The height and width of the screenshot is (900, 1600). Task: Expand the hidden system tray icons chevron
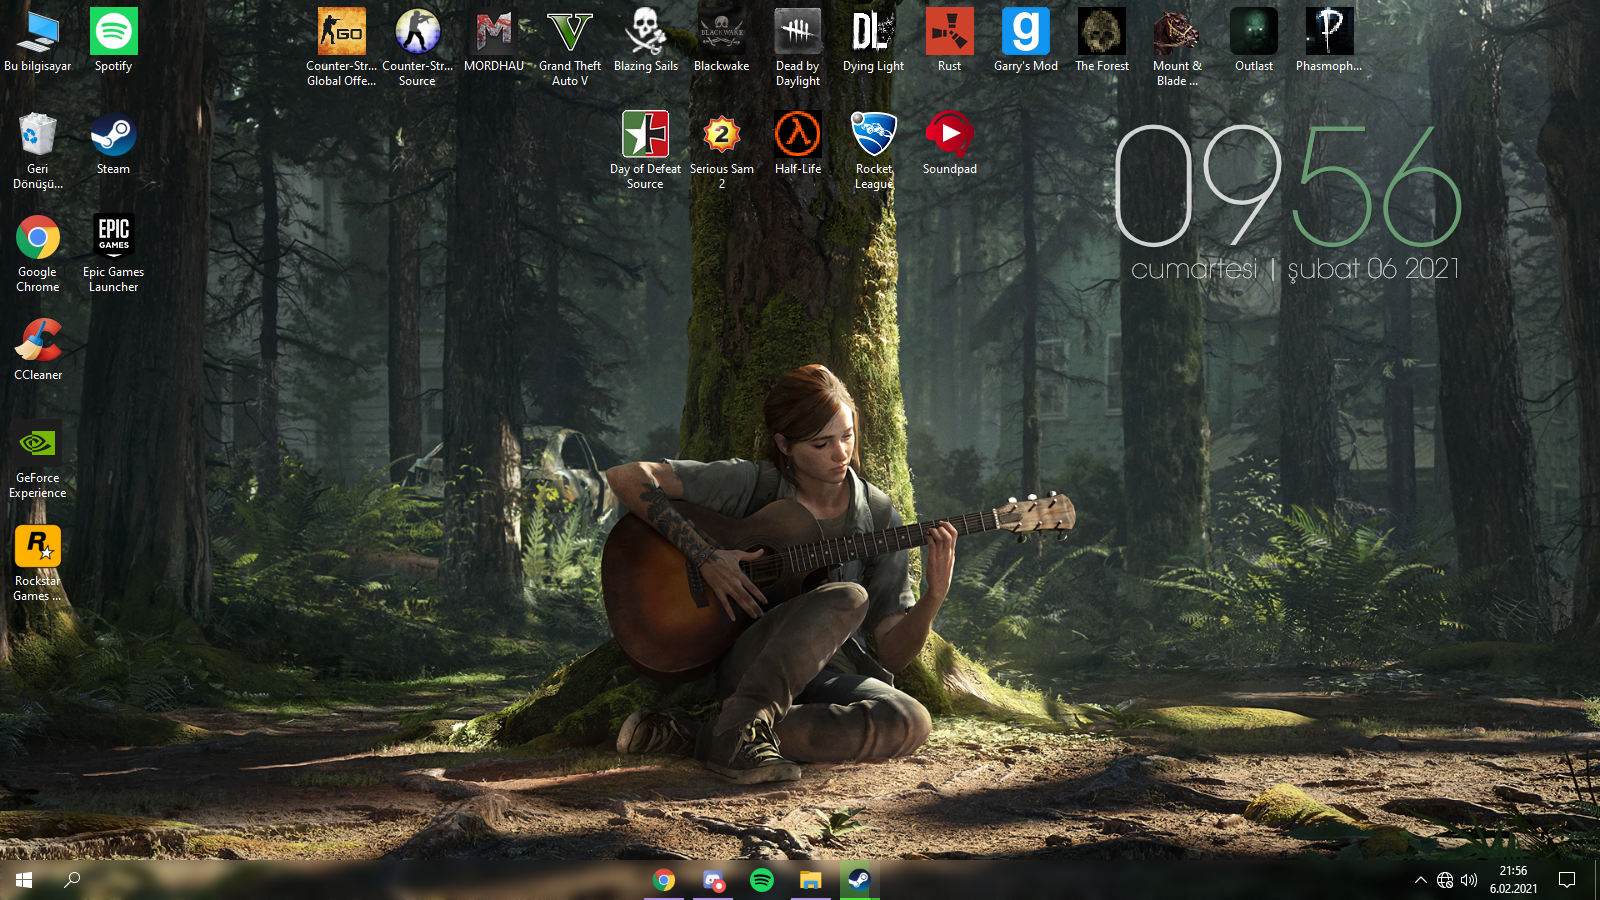pyautogui.click(x=1420, y=880)
